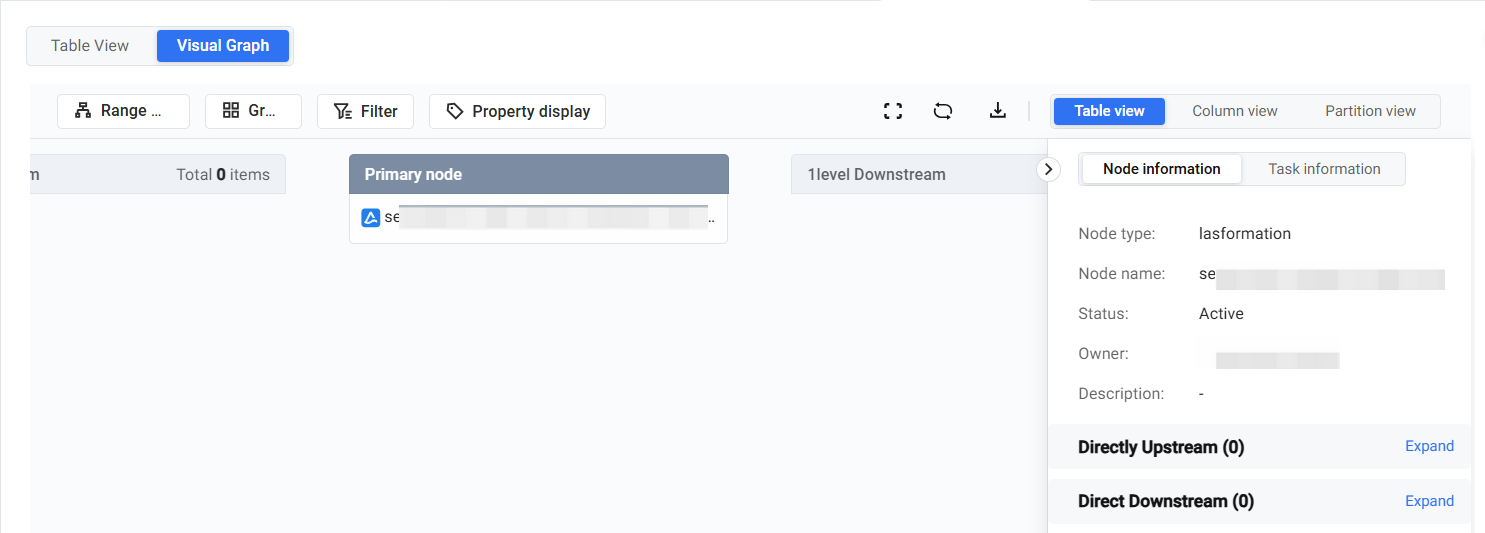
Task: Click the download icon
Action: (997, 111)
